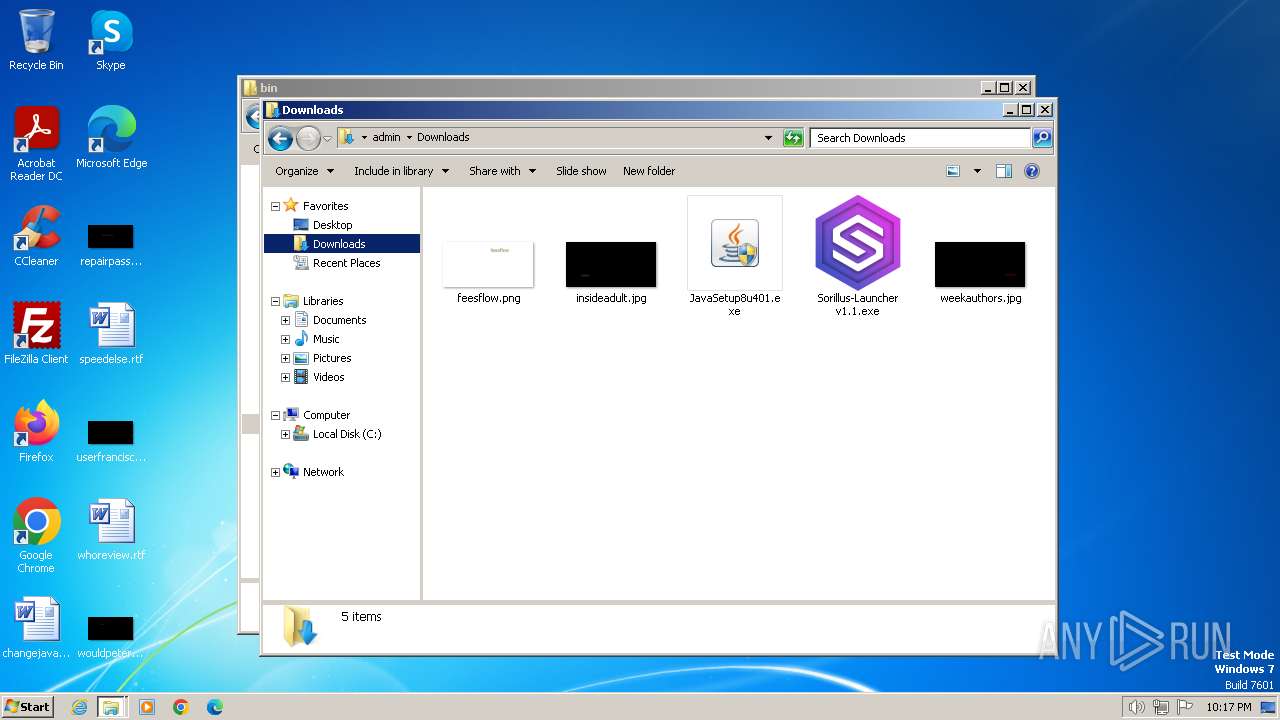
Task: Open the Start menu
Action: click(27, 707)
